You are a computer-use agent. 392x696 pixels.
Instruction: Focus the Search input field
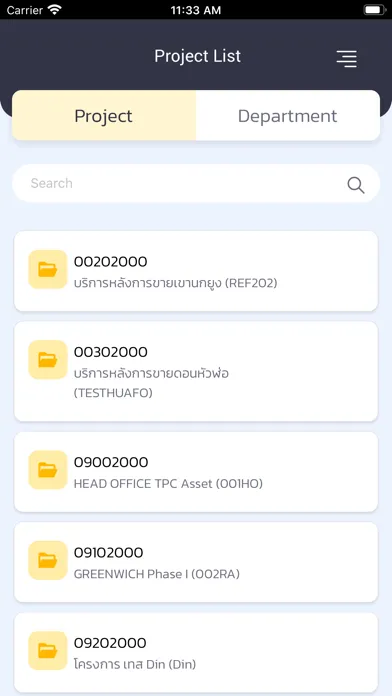pyautogui.click(x=196, y=183)
